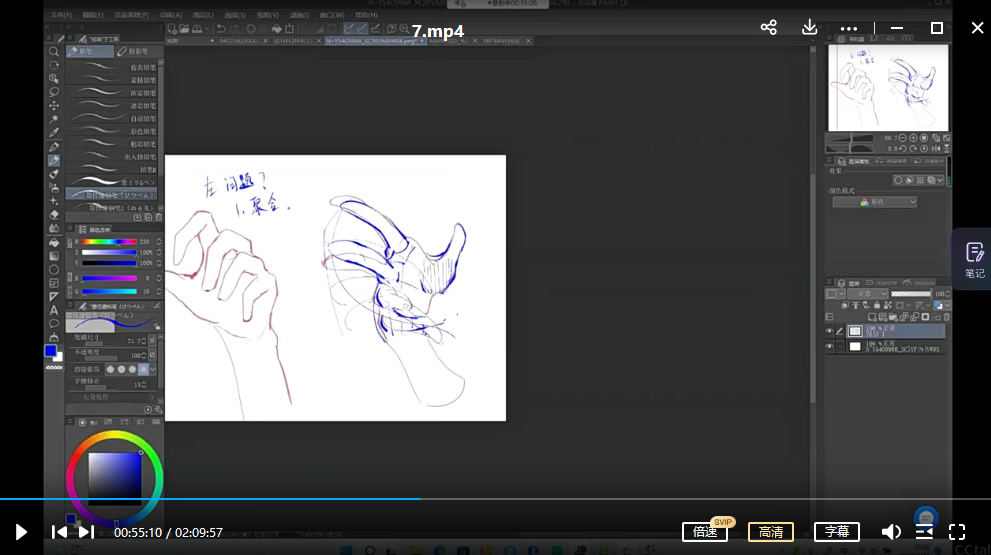The height and width of the screenshot is (555, 991).
Task: Expand the 颜色模式 color mode dropdown
Action: coord(874,202)
